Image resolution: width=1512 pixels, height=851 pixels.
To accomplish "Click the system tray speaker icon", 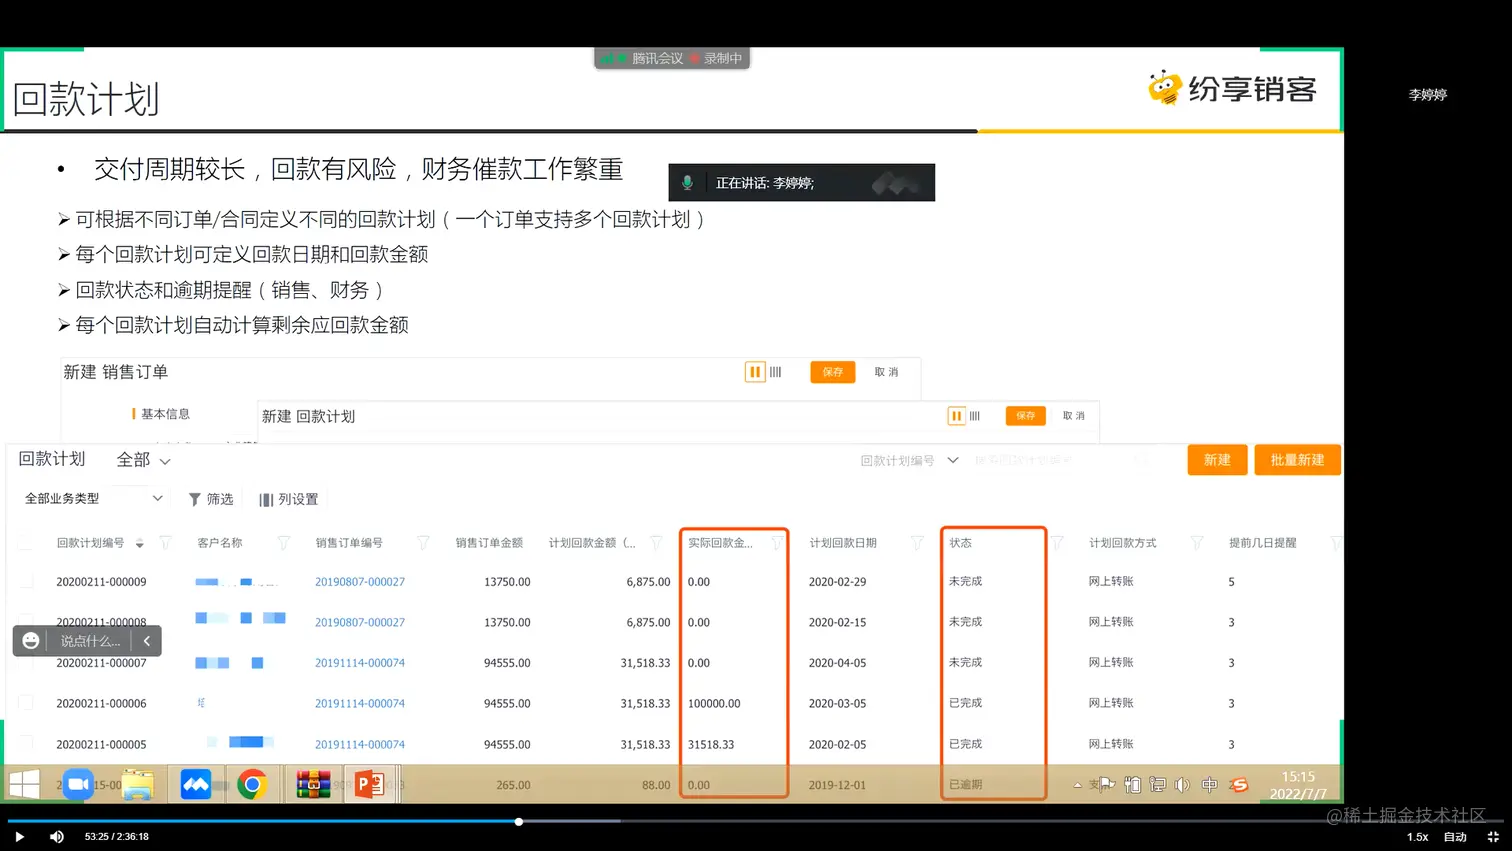I will pos(1183,785).
